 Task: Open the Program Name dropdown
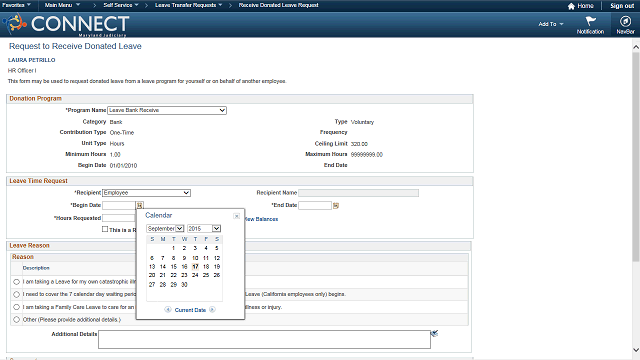(x=167, y=110)
